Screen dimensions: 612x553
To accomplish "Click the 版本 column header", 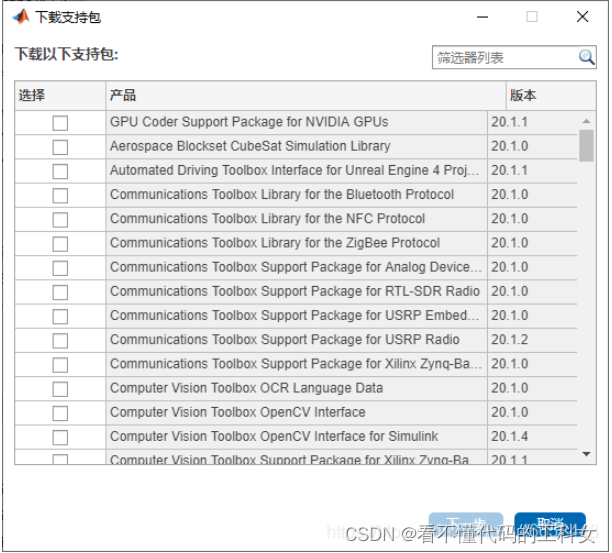I will coord(551,95).
